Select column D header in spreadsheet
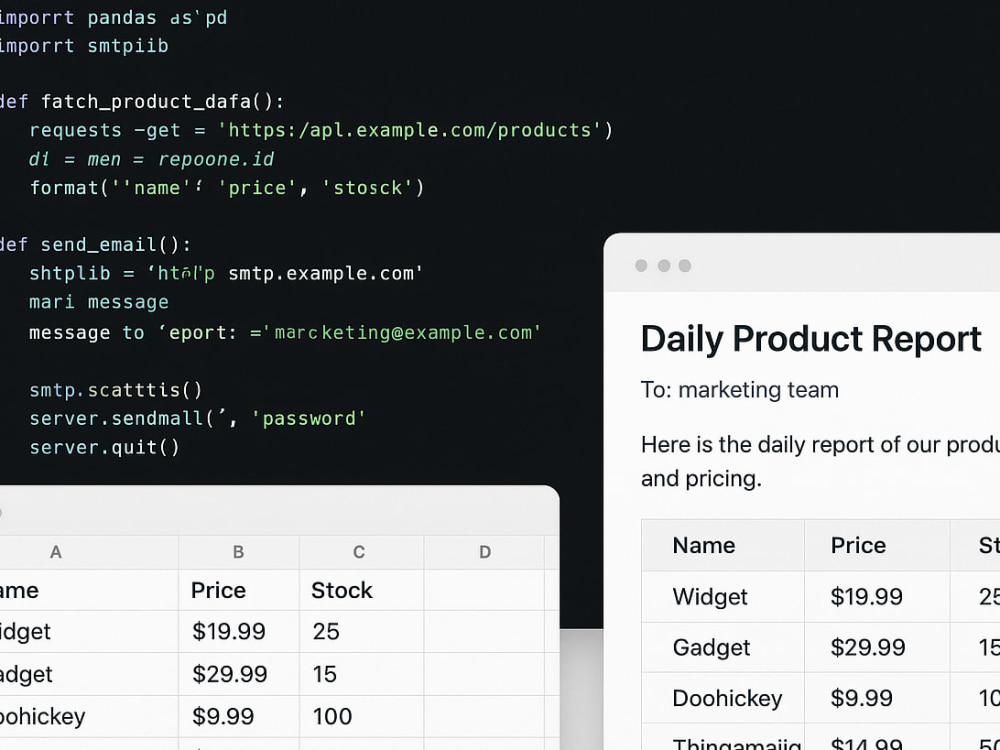 coord(485,552)
